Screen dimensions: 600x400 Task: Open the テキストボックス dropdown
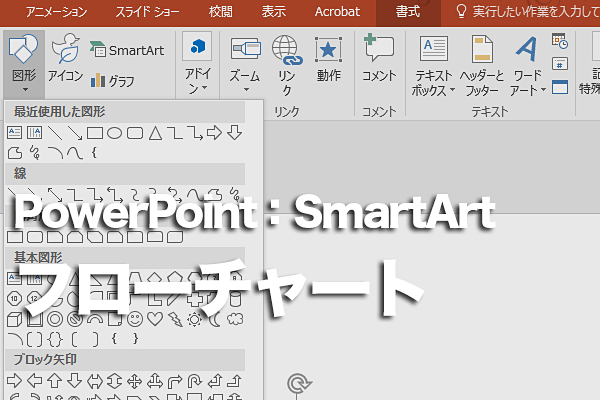click(434, 65)
